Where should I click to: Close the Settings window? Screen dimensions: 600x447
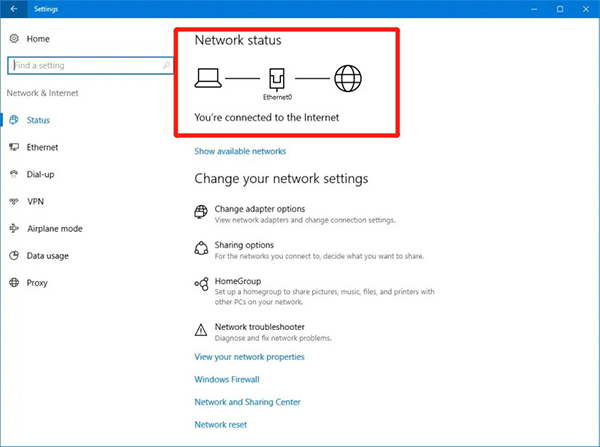pyautogui.click(x=586, y=9)
